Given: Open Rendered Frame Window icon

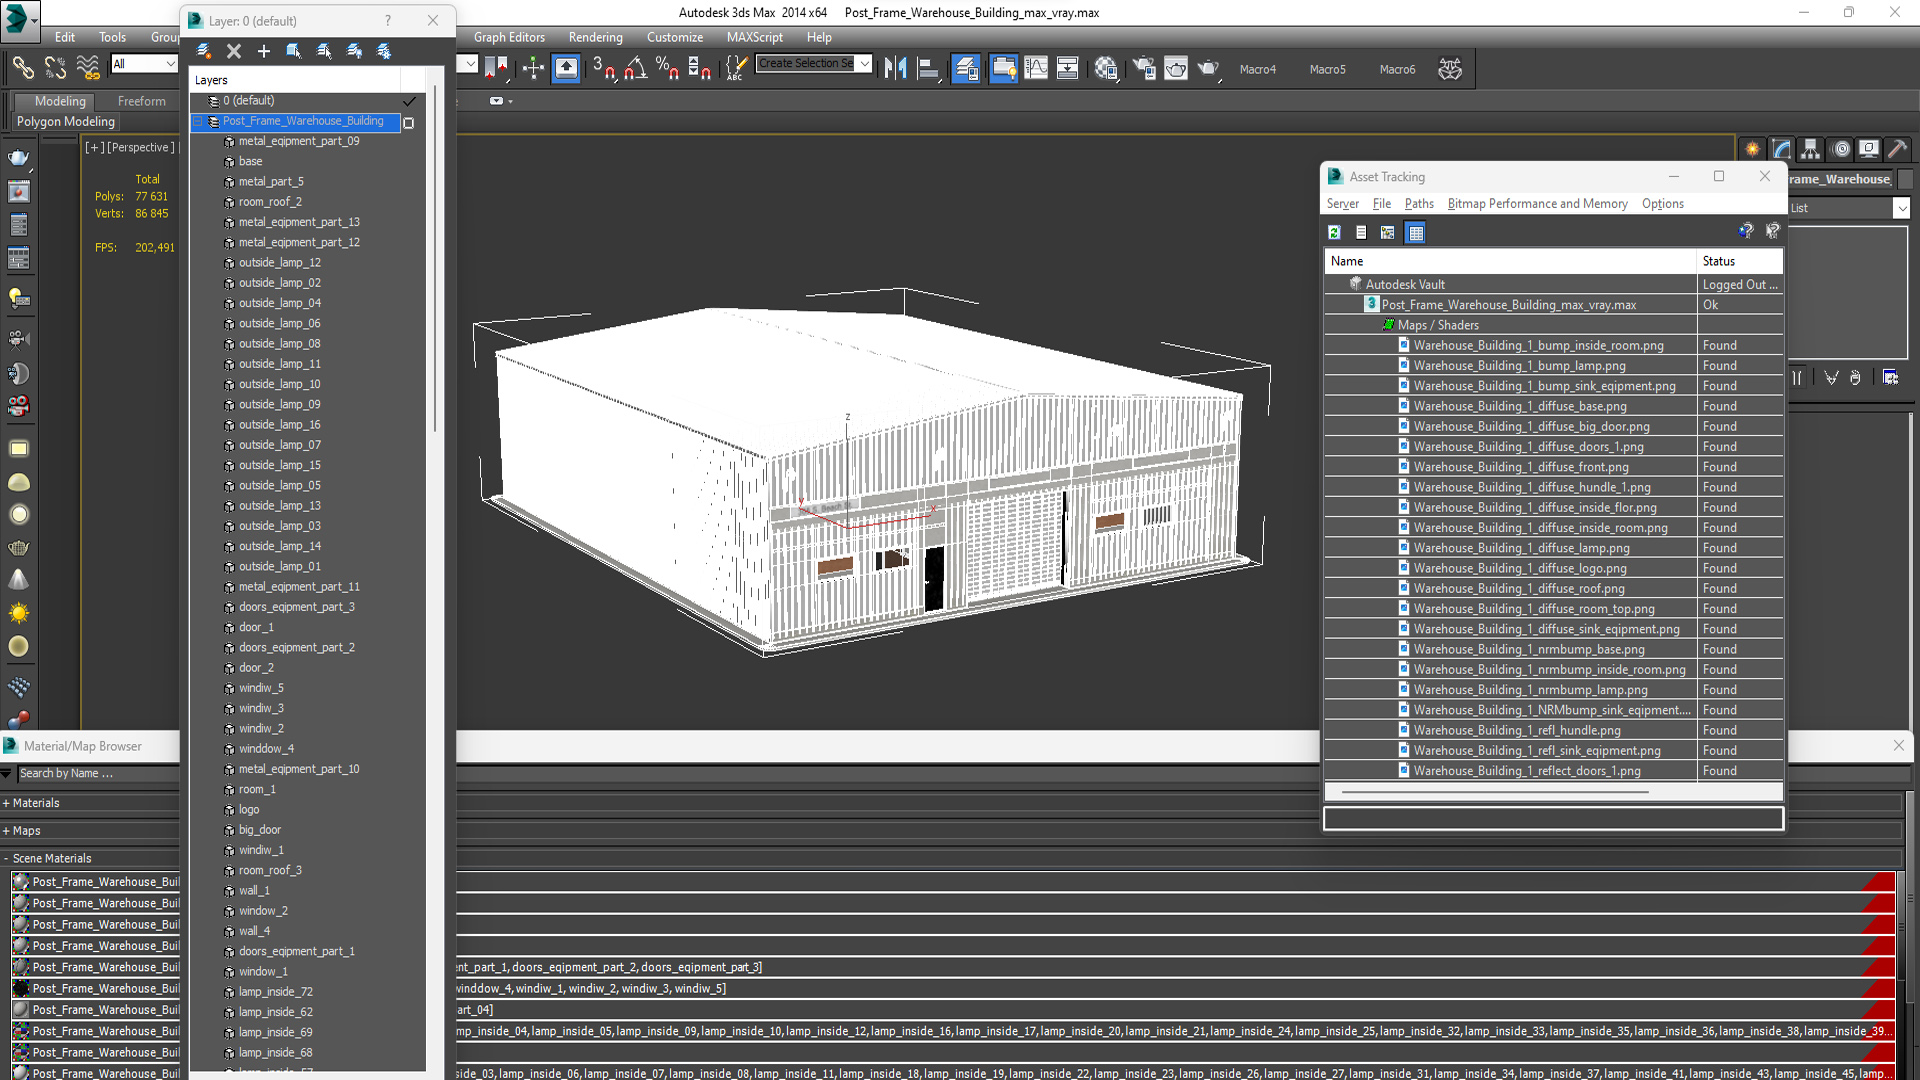Looking at the screenshot, I should point(1176,68).
